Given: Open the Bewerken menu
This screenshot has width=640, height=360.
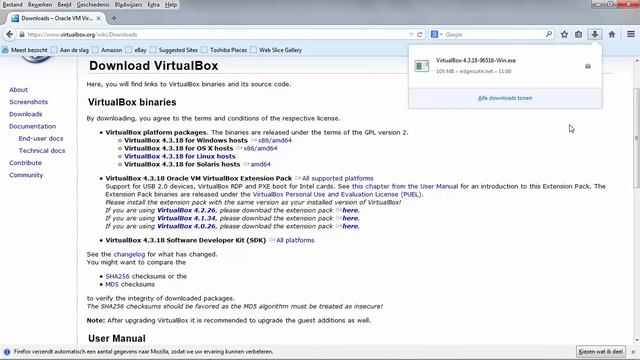Looking at the screenshot, I should coord(40,5).
